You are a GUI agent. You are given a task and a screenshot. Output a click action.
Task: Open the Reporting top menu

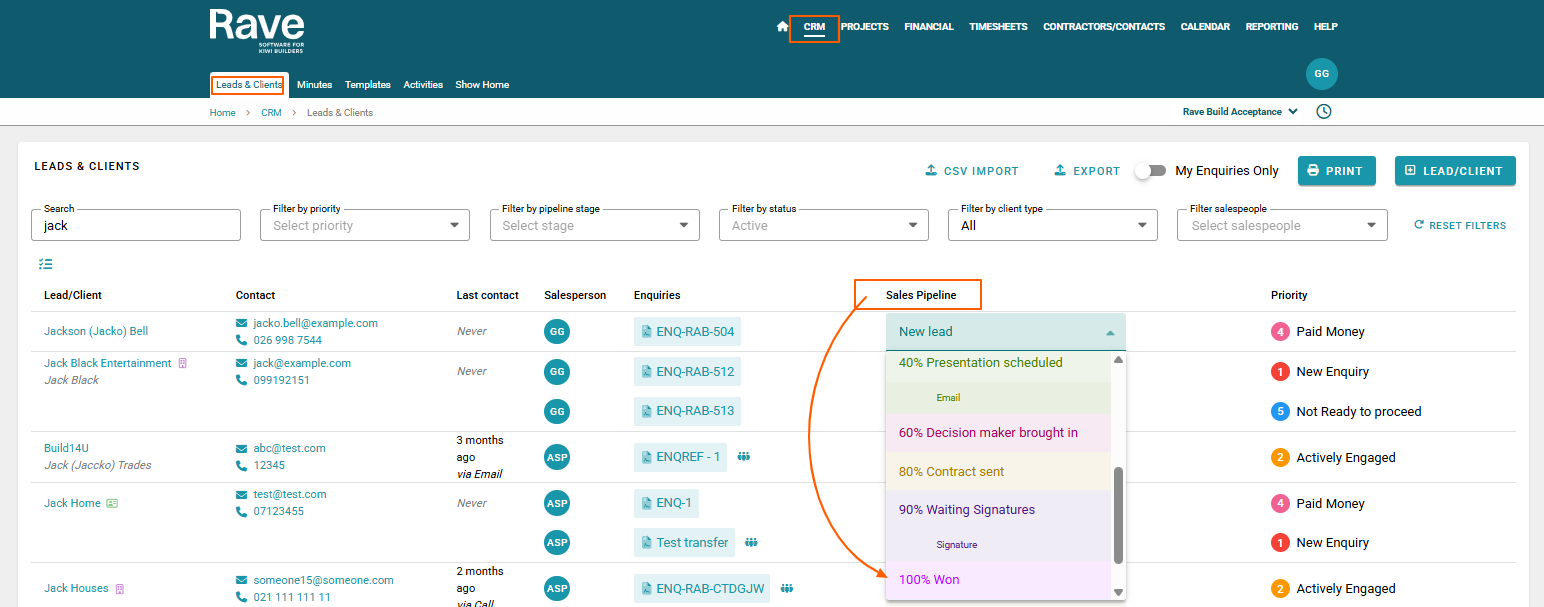(x=1272, y=27)
